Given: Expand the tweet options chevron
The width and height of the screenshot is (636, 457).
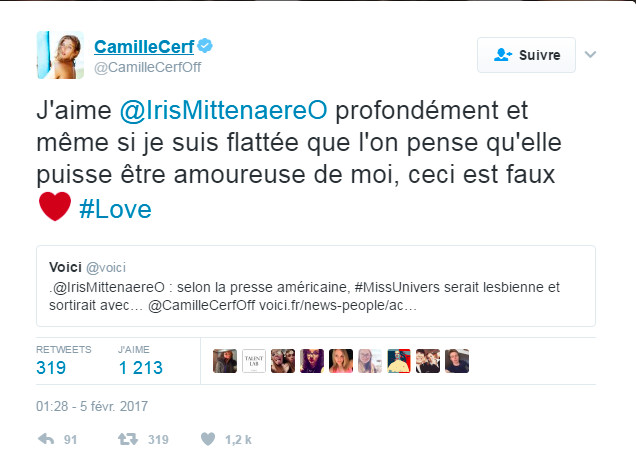Looking at the screenshot, I should pyautogui.click(x=590, y=55).
